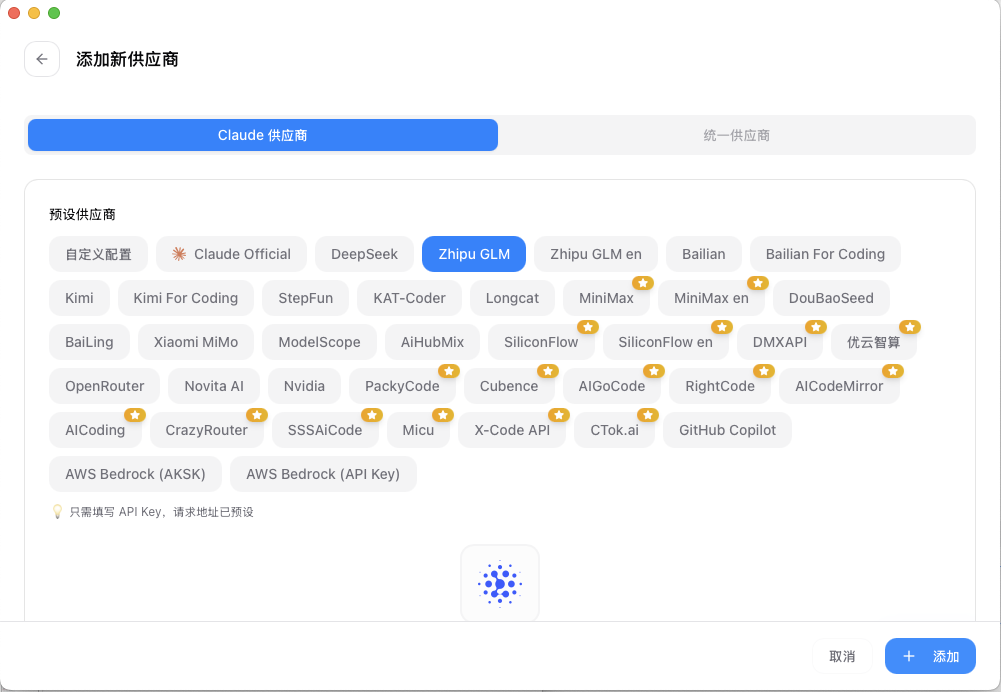Screen dimensions: 1001x692
Task: Click the macOS green maximize window button
Action: (54, 13)
